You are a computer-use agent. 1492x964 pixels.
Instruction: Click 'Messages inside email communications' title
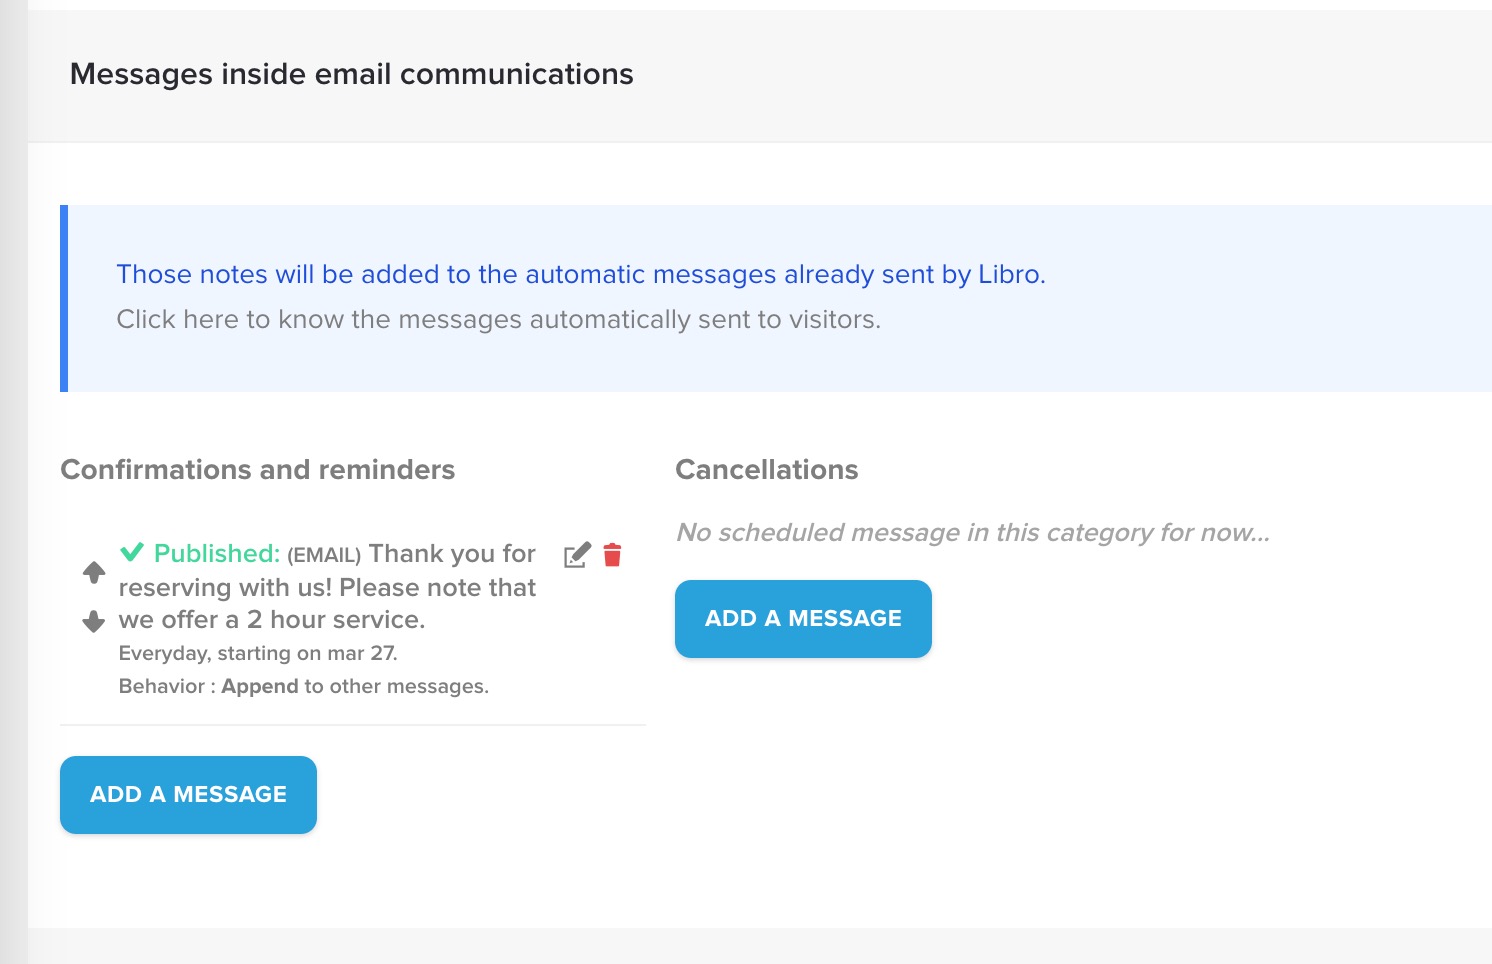(351, 74)
